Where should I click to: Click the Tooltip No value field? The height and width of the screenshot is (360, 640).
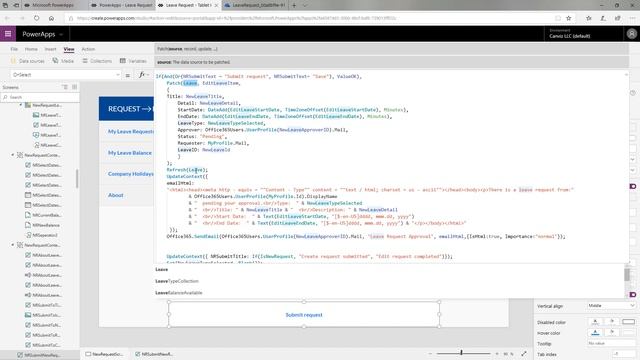click(x=611, y=344)
